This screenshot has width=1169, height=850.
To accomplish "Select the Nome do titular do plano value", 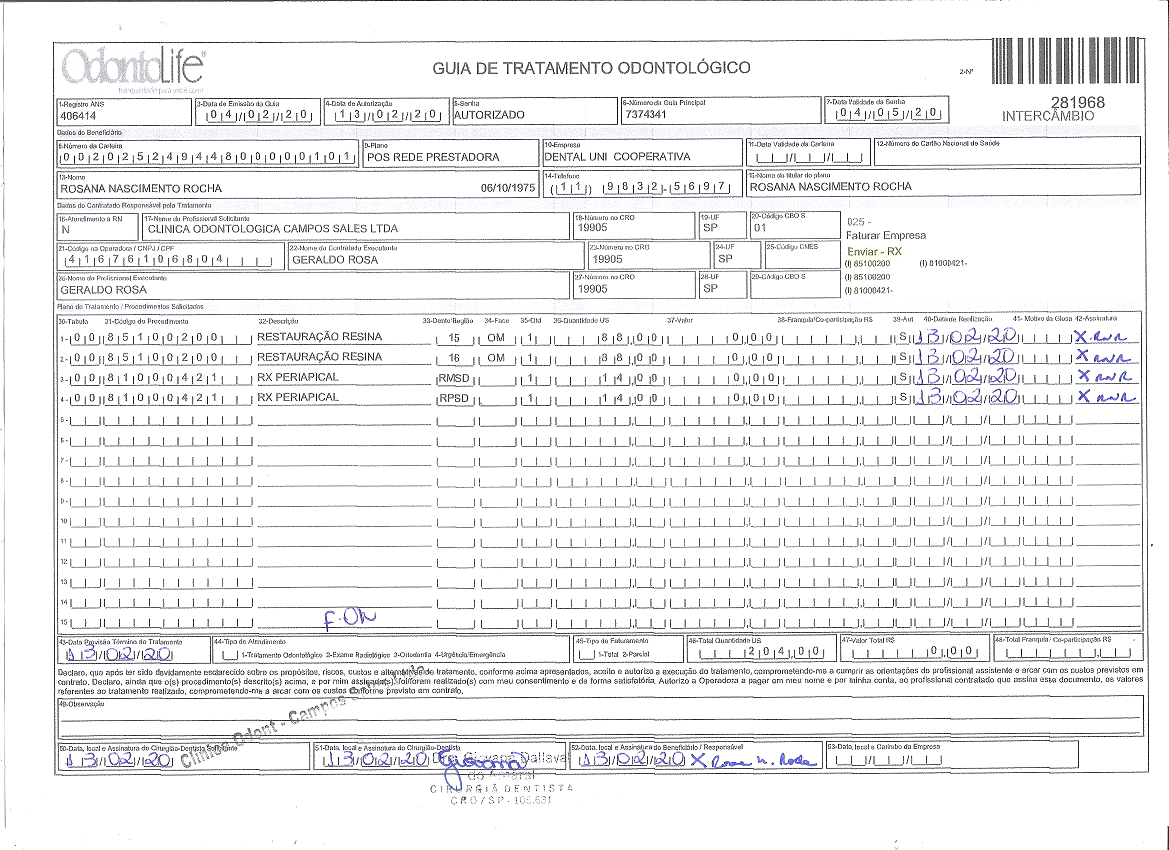I will (831, 186).
